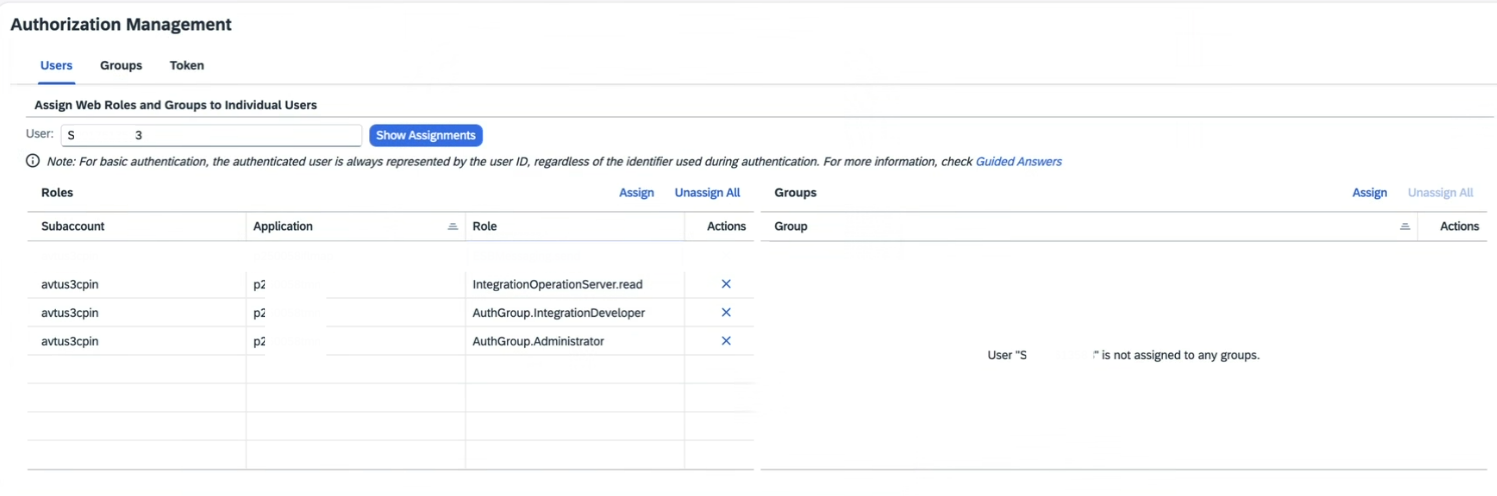Click Unassign All in the Groups panel

point(1440,193)
